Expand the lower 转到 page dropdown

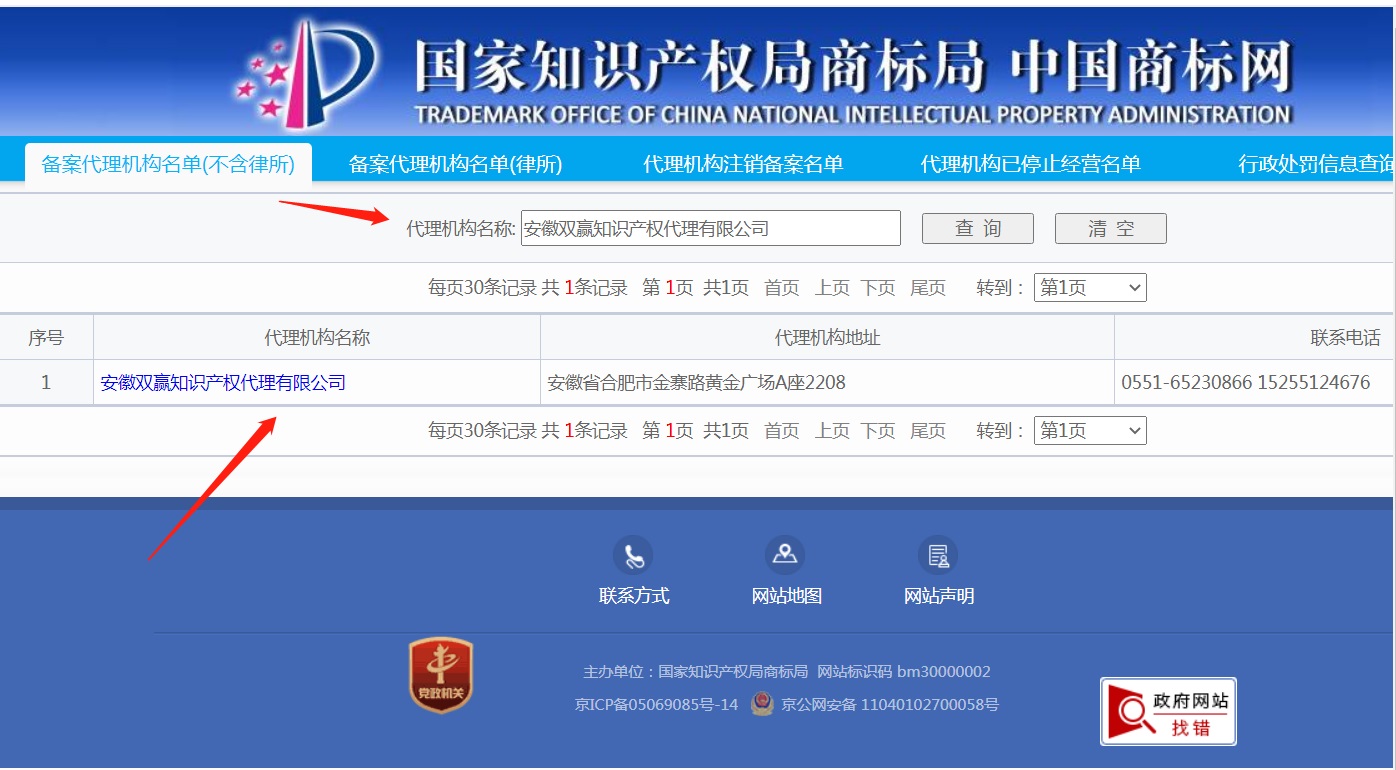[1090, 430]
